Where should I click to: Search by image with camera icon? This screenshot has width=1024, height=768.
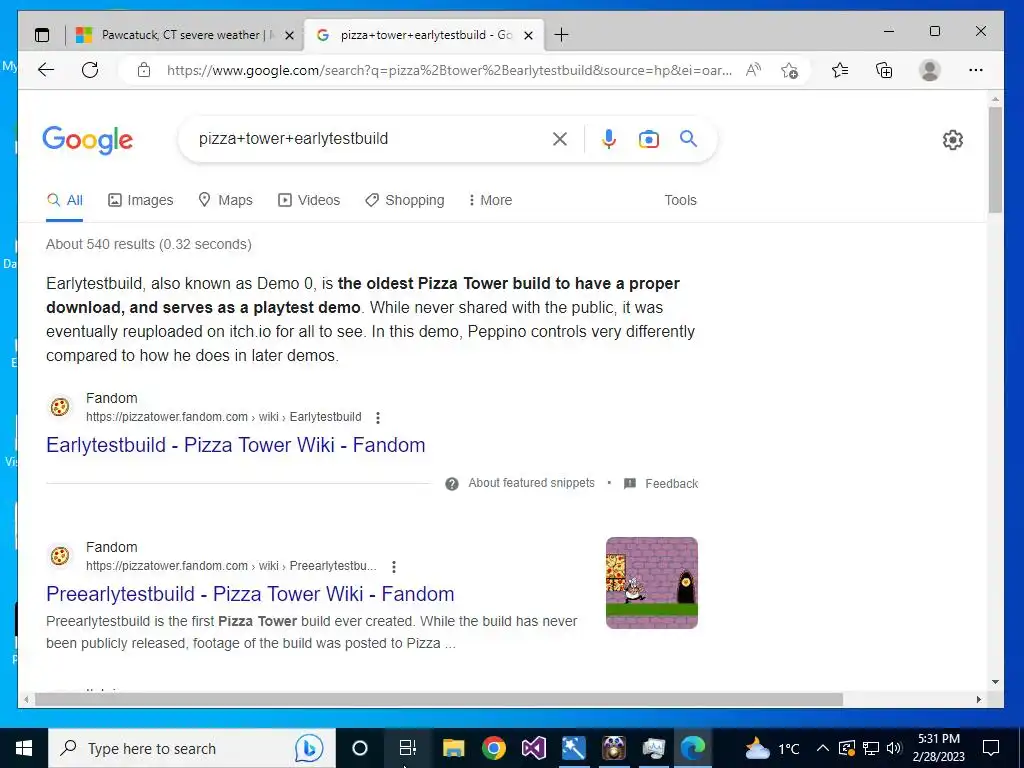coord(648,138)
